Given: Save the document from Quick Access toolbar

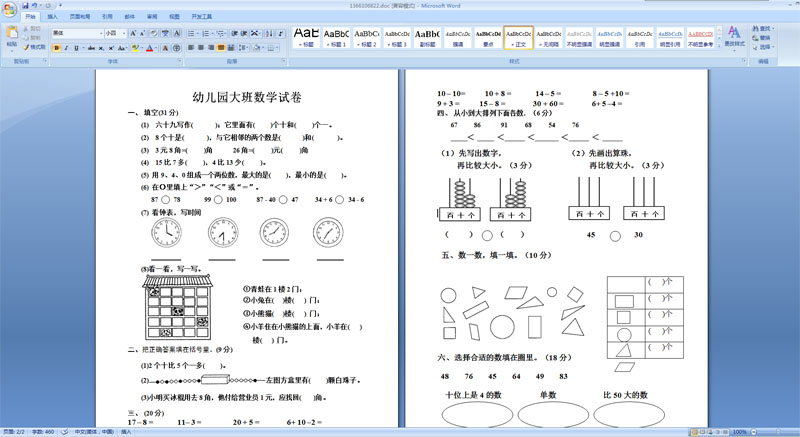Looking at the screenshot, I should 26,6.
